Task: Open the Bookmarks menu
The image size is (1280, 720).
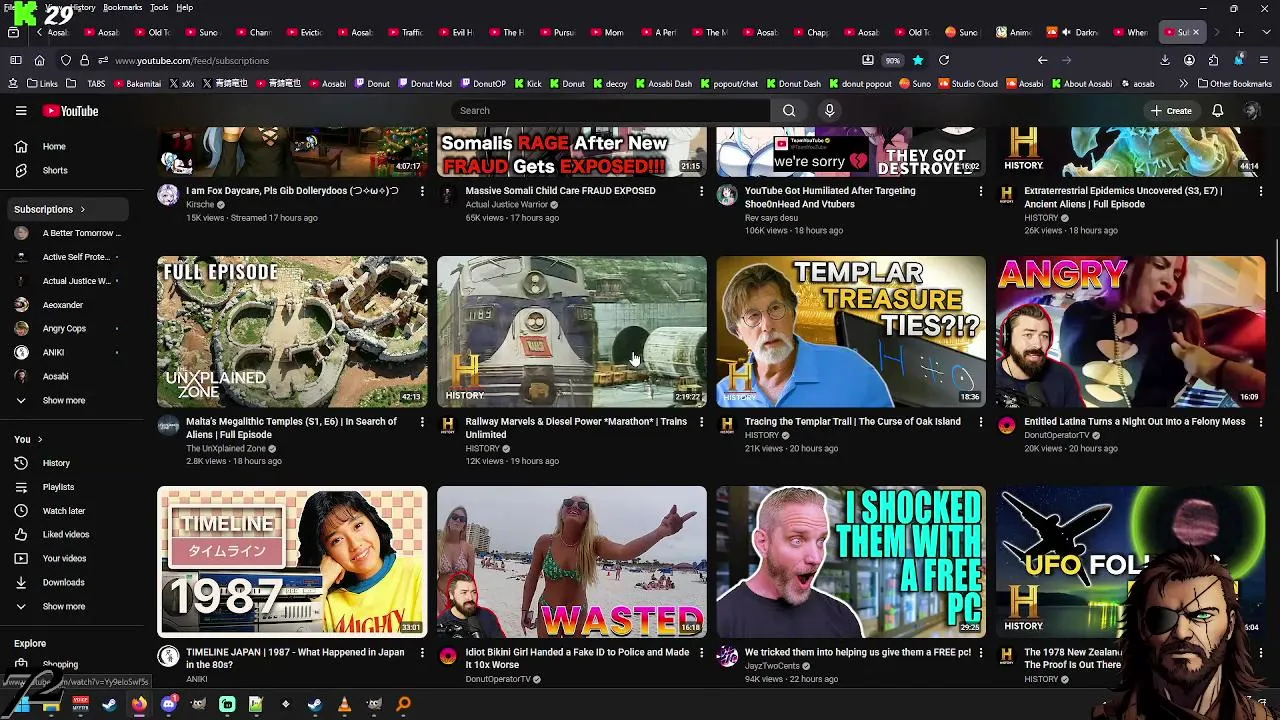Action: 123,7
